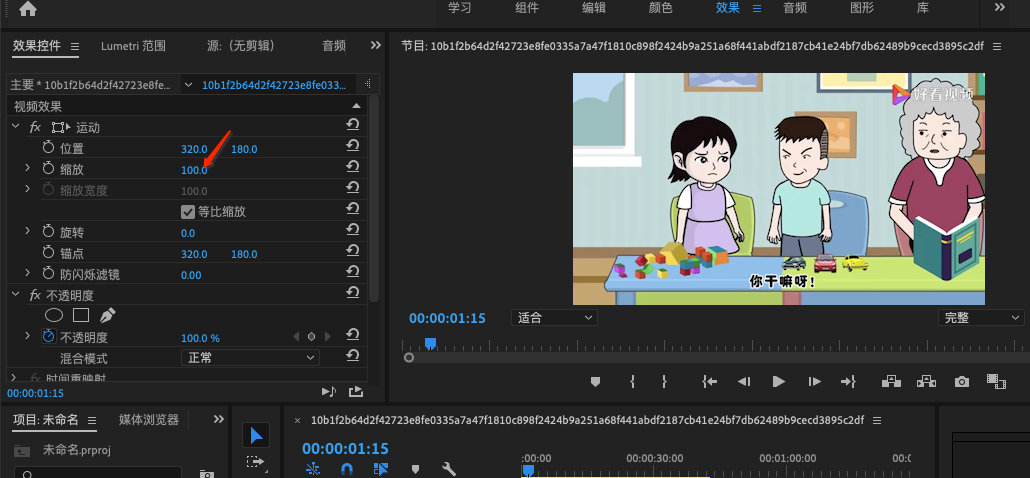Click the timeline ruler playhead
This screenshot has height=478, width=1030.
(x=527, y=470)
